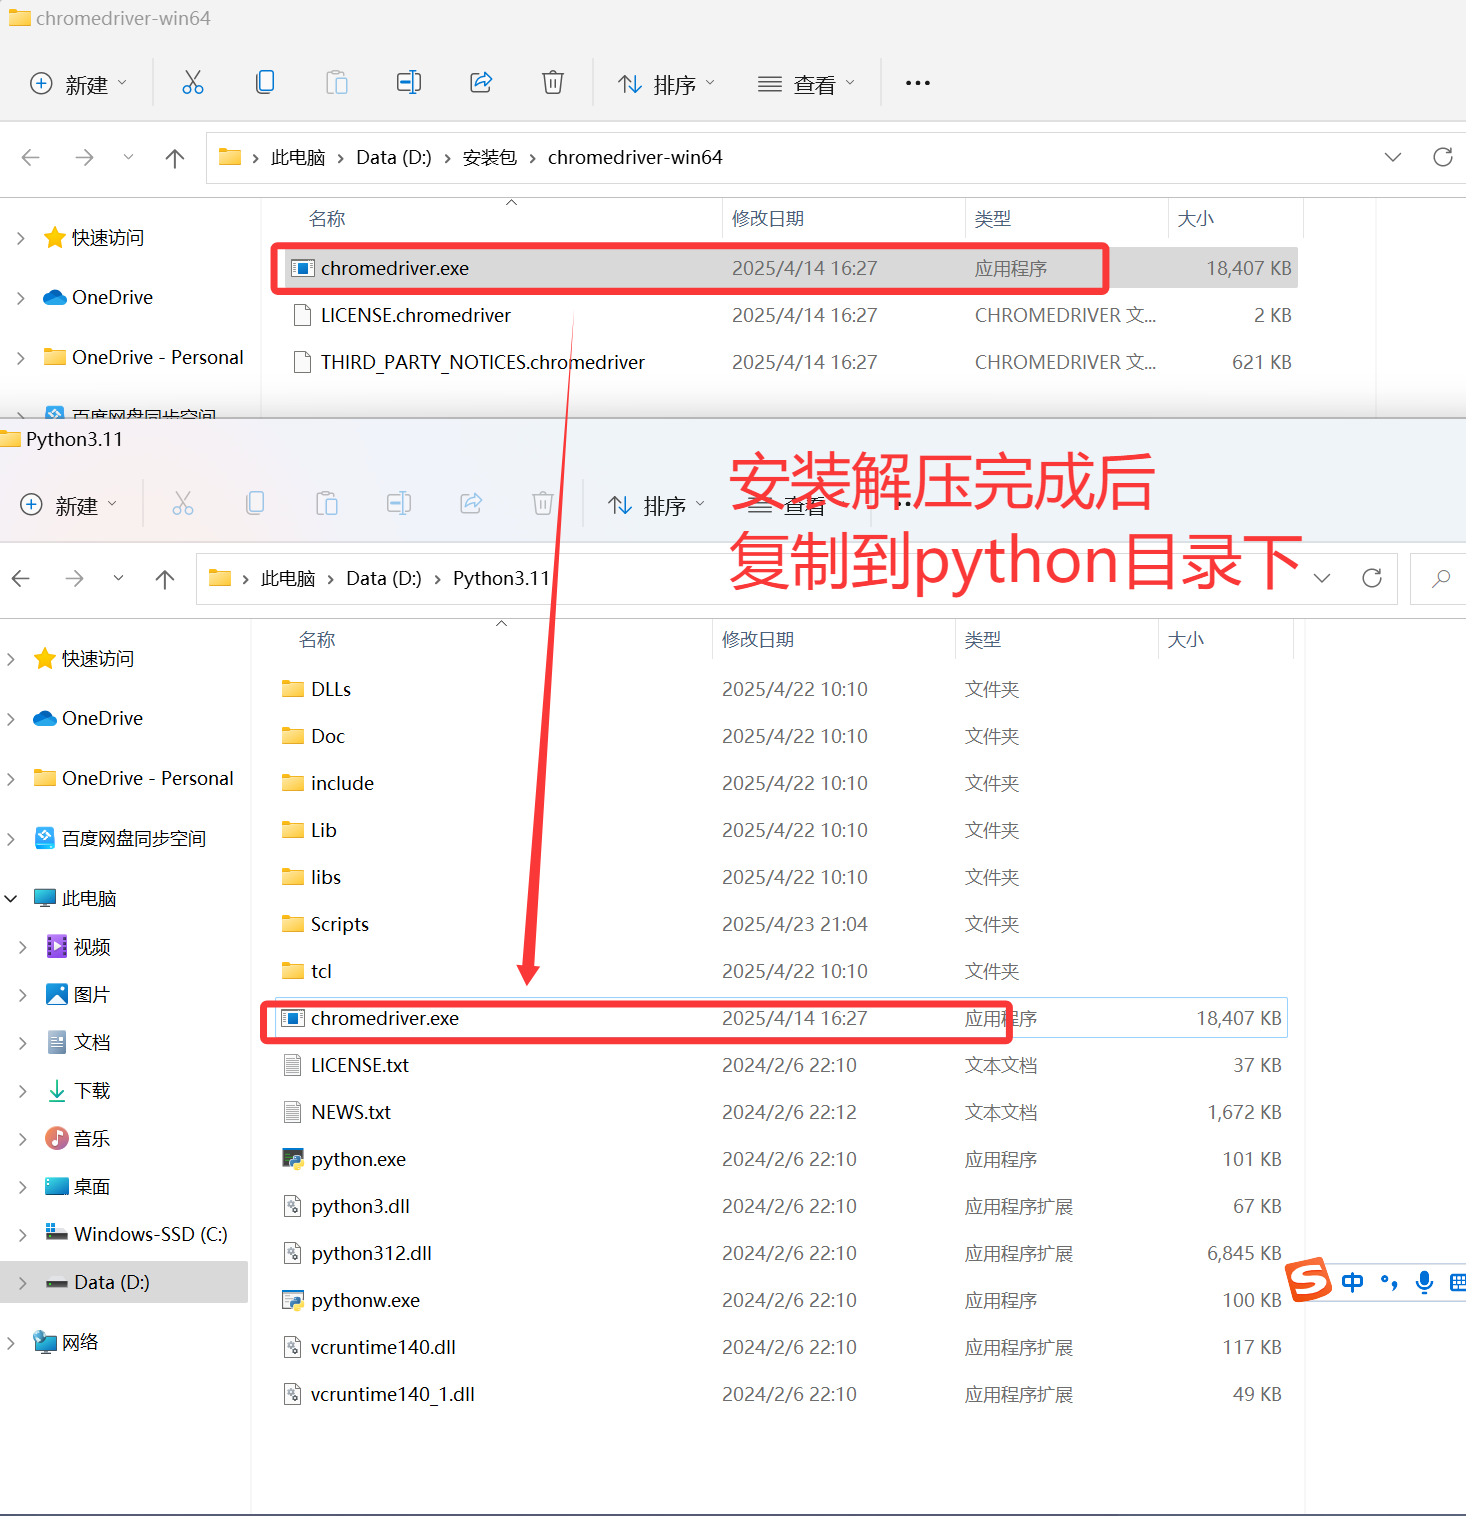Sort by 名称 column in Python3.11 window

point(317,639)
